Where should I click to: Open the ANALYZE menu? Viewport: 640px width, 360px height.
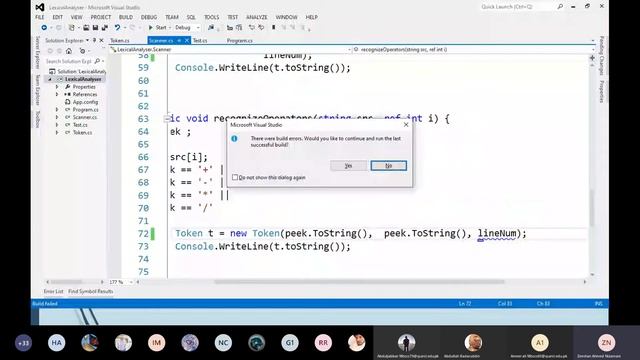257,17
